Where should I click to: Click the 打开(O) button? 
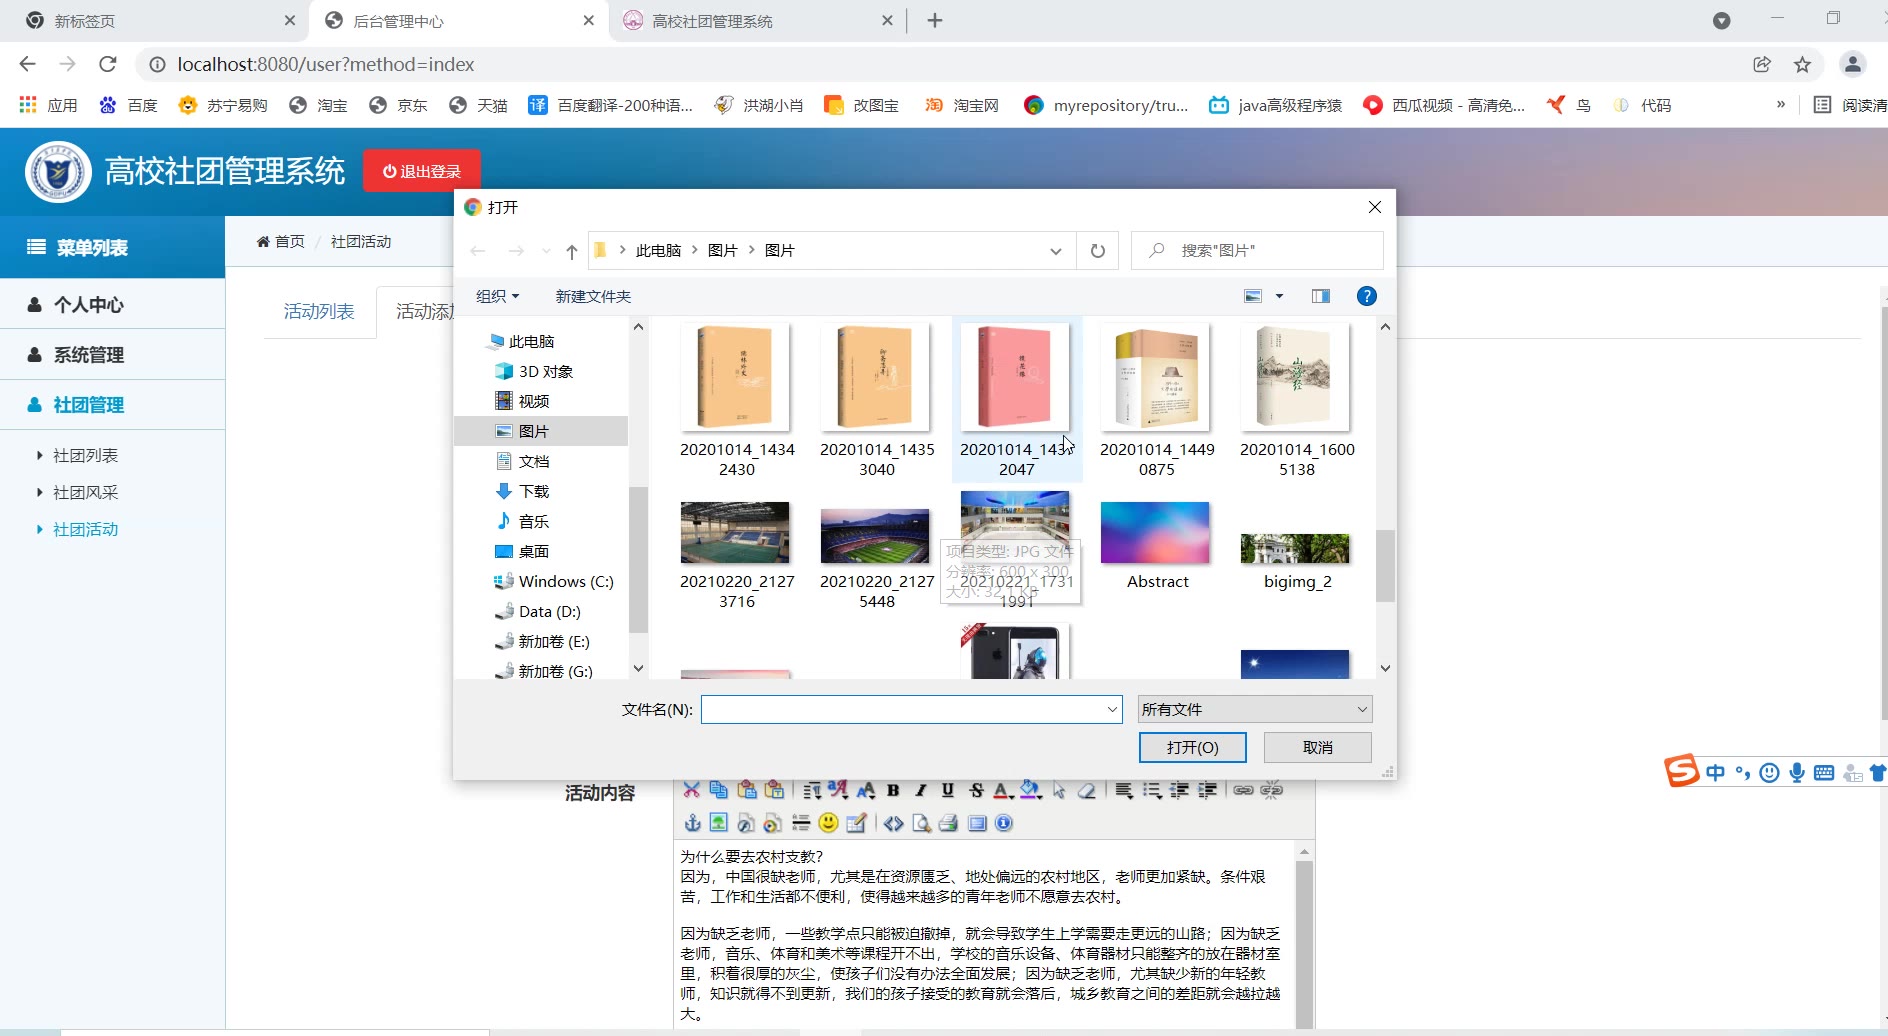click(x=1192, y=747)
